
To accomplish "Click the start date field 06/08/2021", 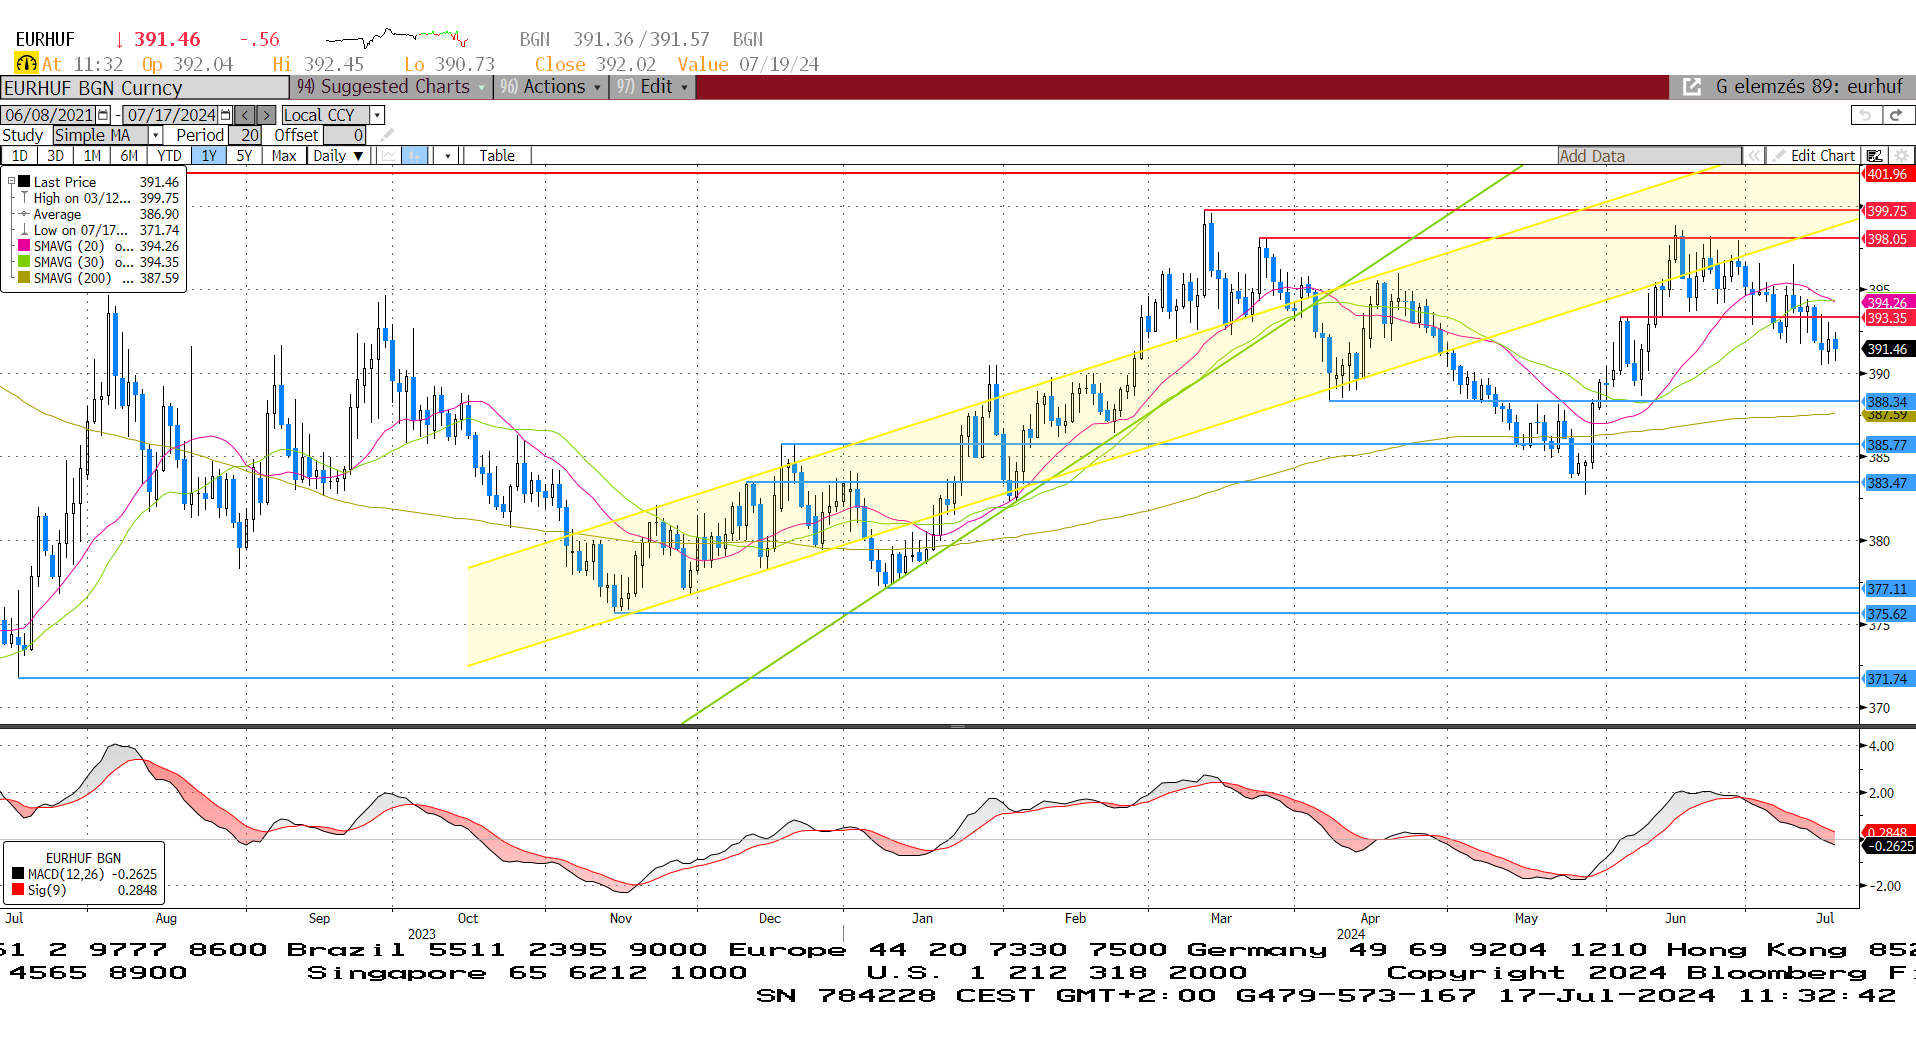I will (49, 115).
